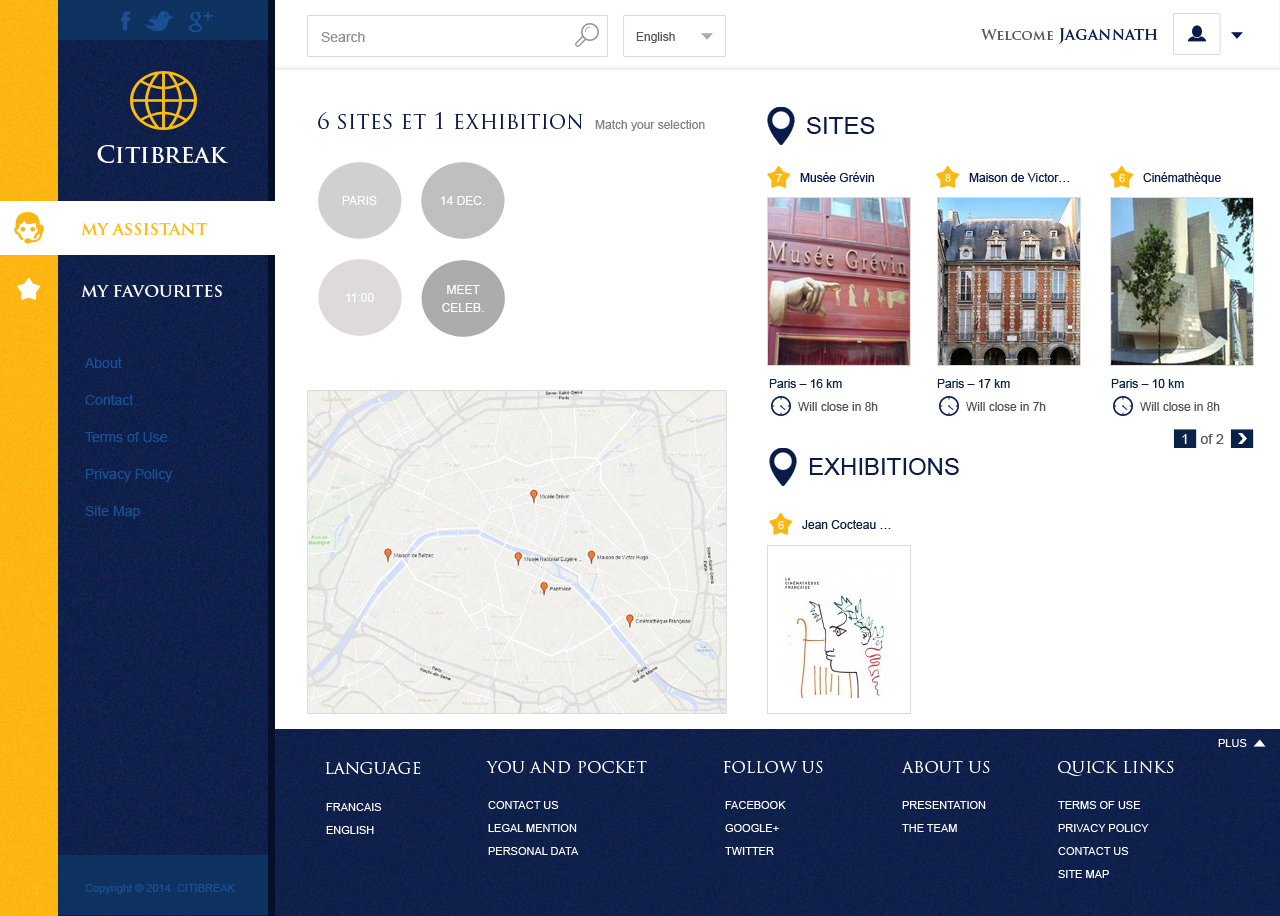Click the star badge of Jean Cocteau exhibition
The width and height of the screenshot is (1280, 916).
(781, 525)
